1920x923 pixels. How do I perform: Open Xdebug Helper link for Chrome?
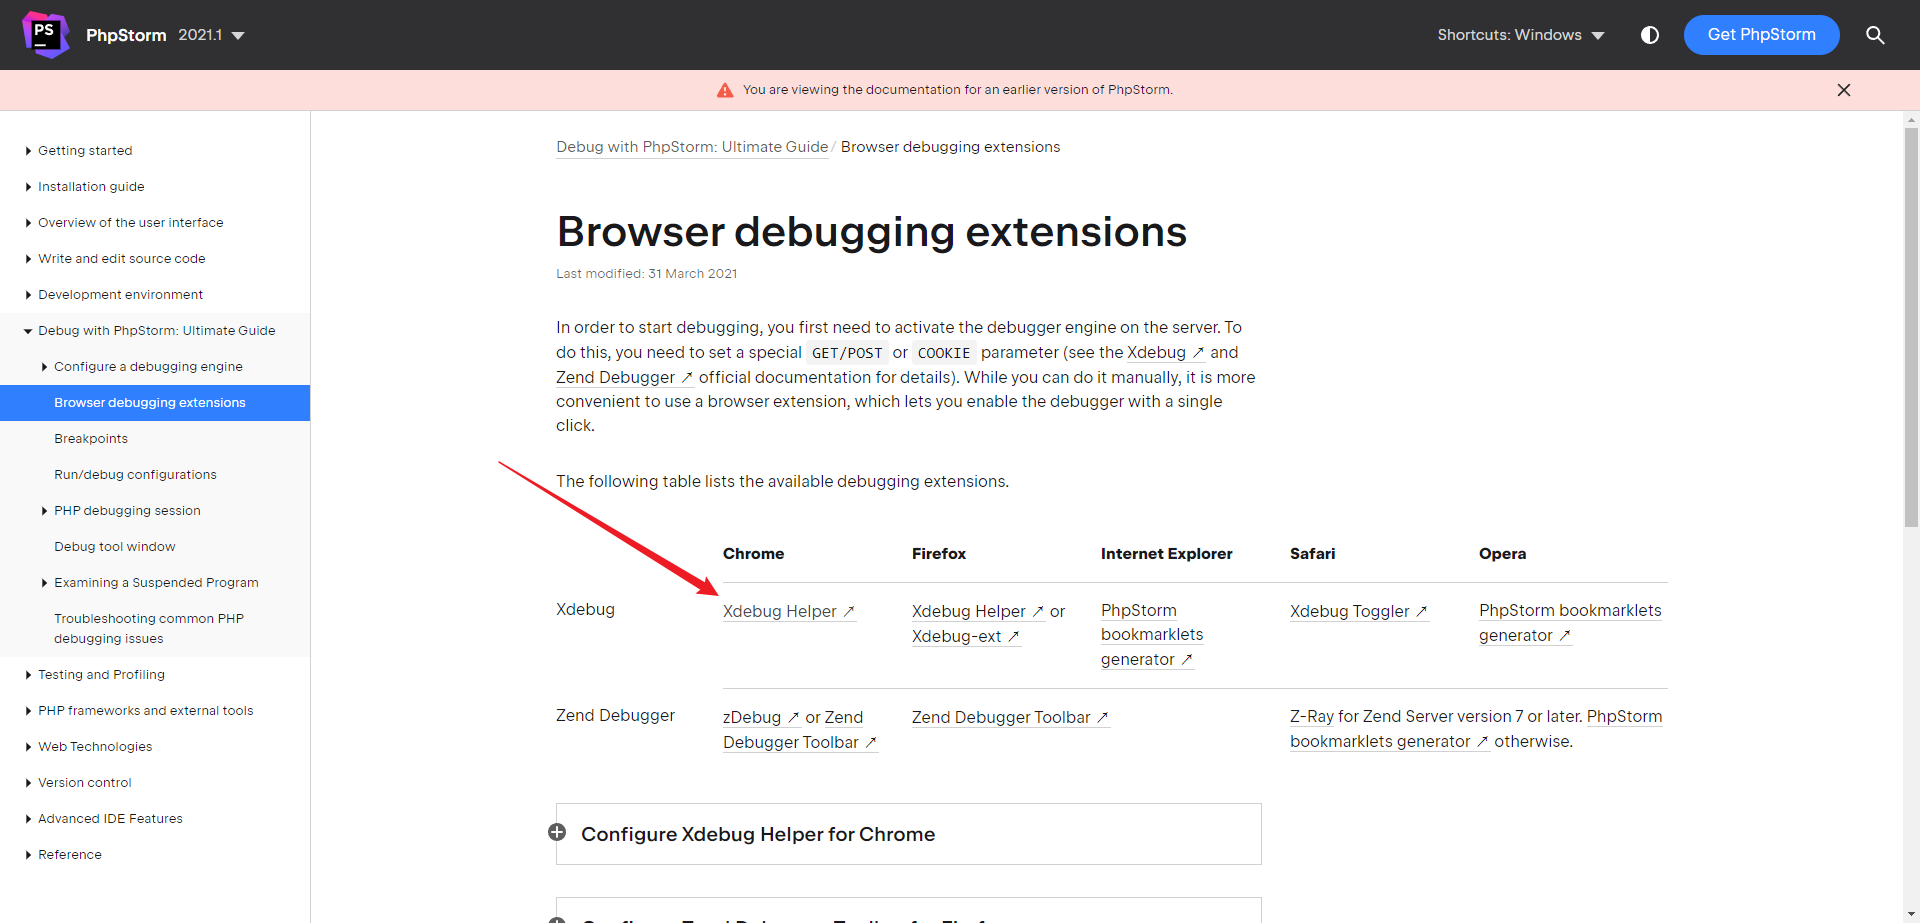point(789,611)
